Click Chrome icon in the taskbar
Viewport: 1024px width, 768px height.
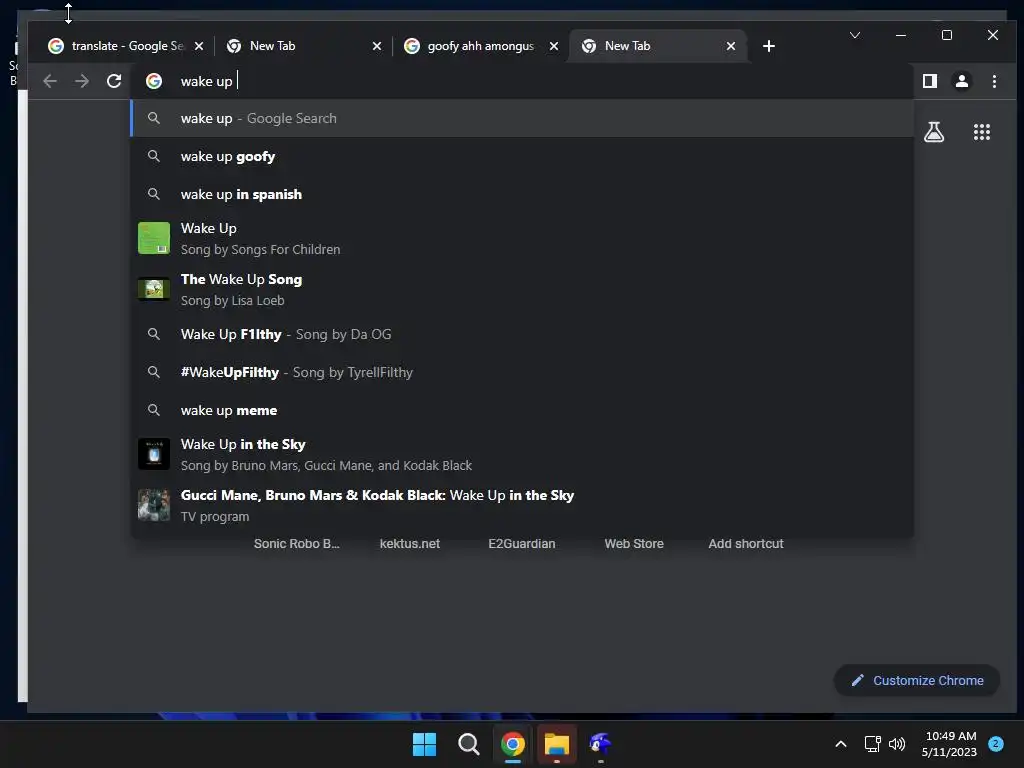coord(513,744)
